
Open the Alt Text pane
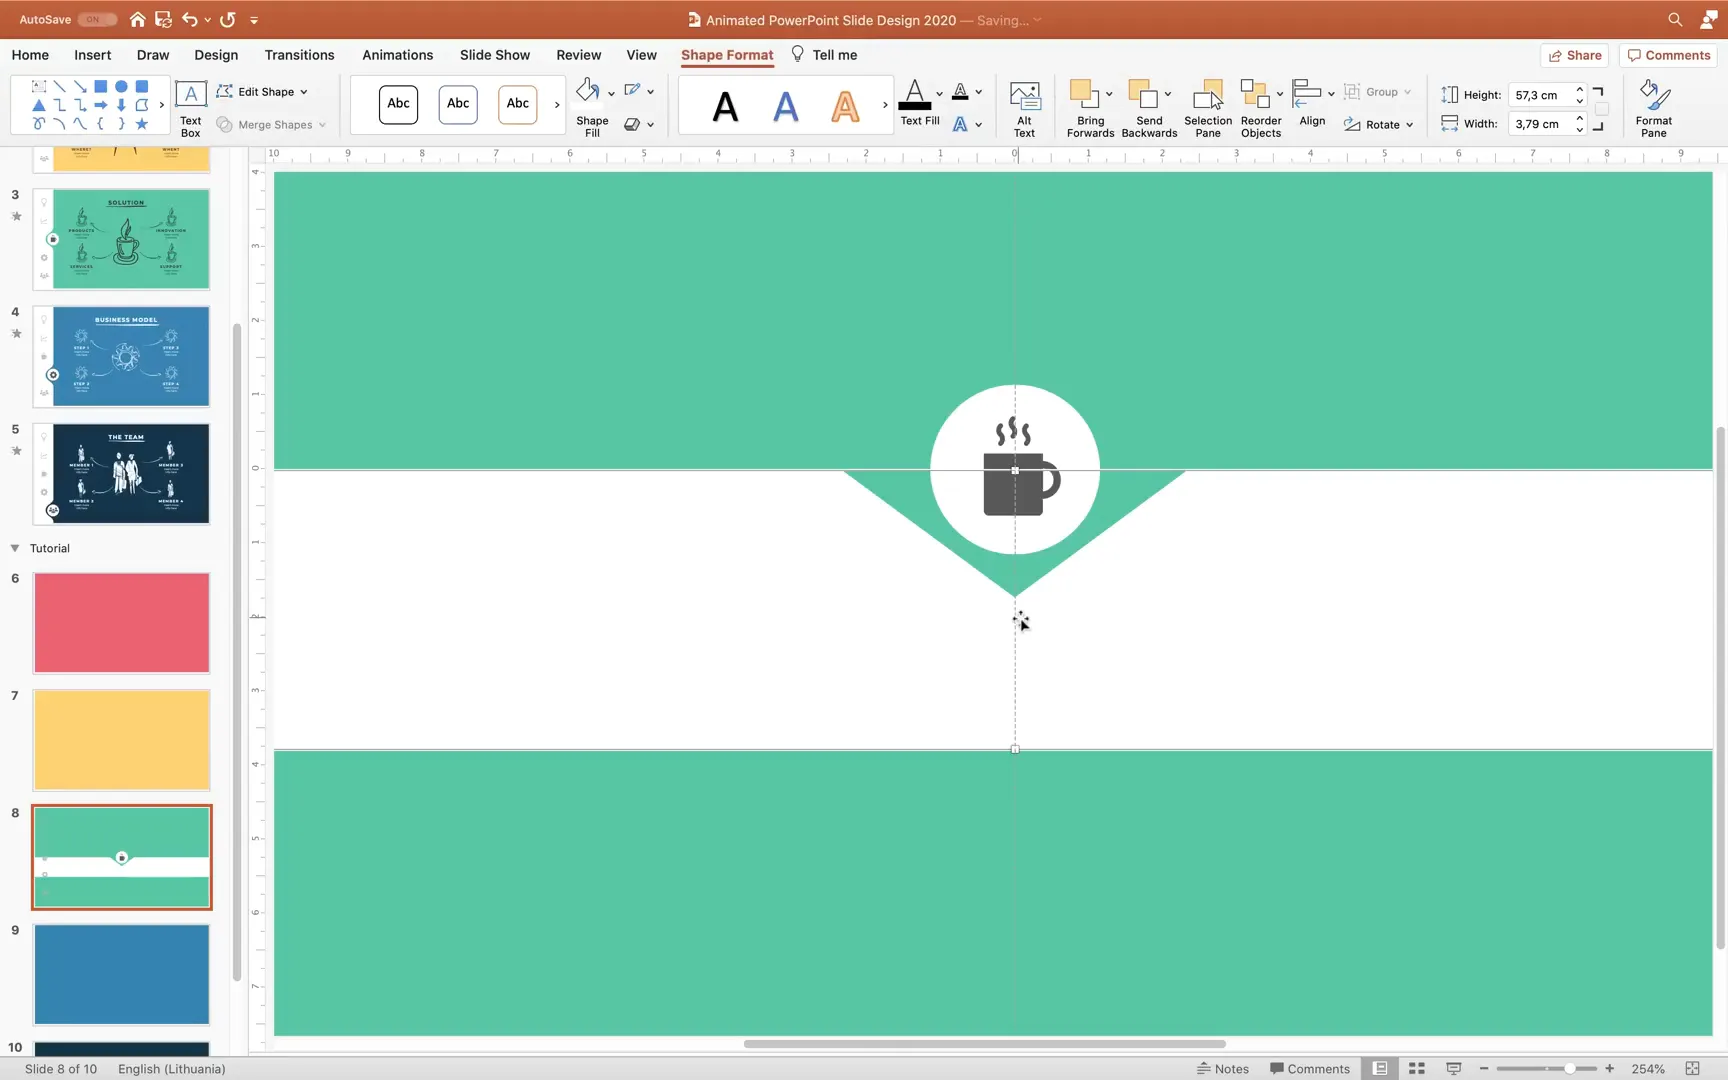(x=1024, y=105)
